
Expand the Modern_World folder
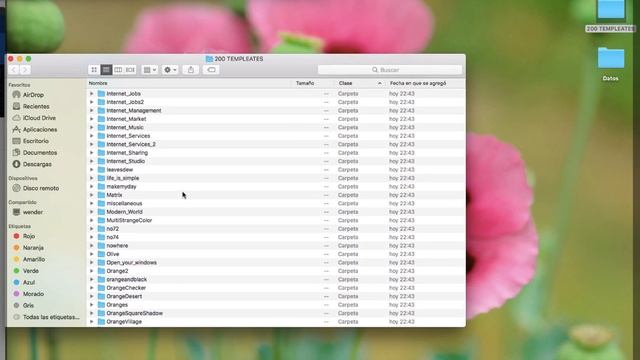pyautogui.click(x=91, y=212)
